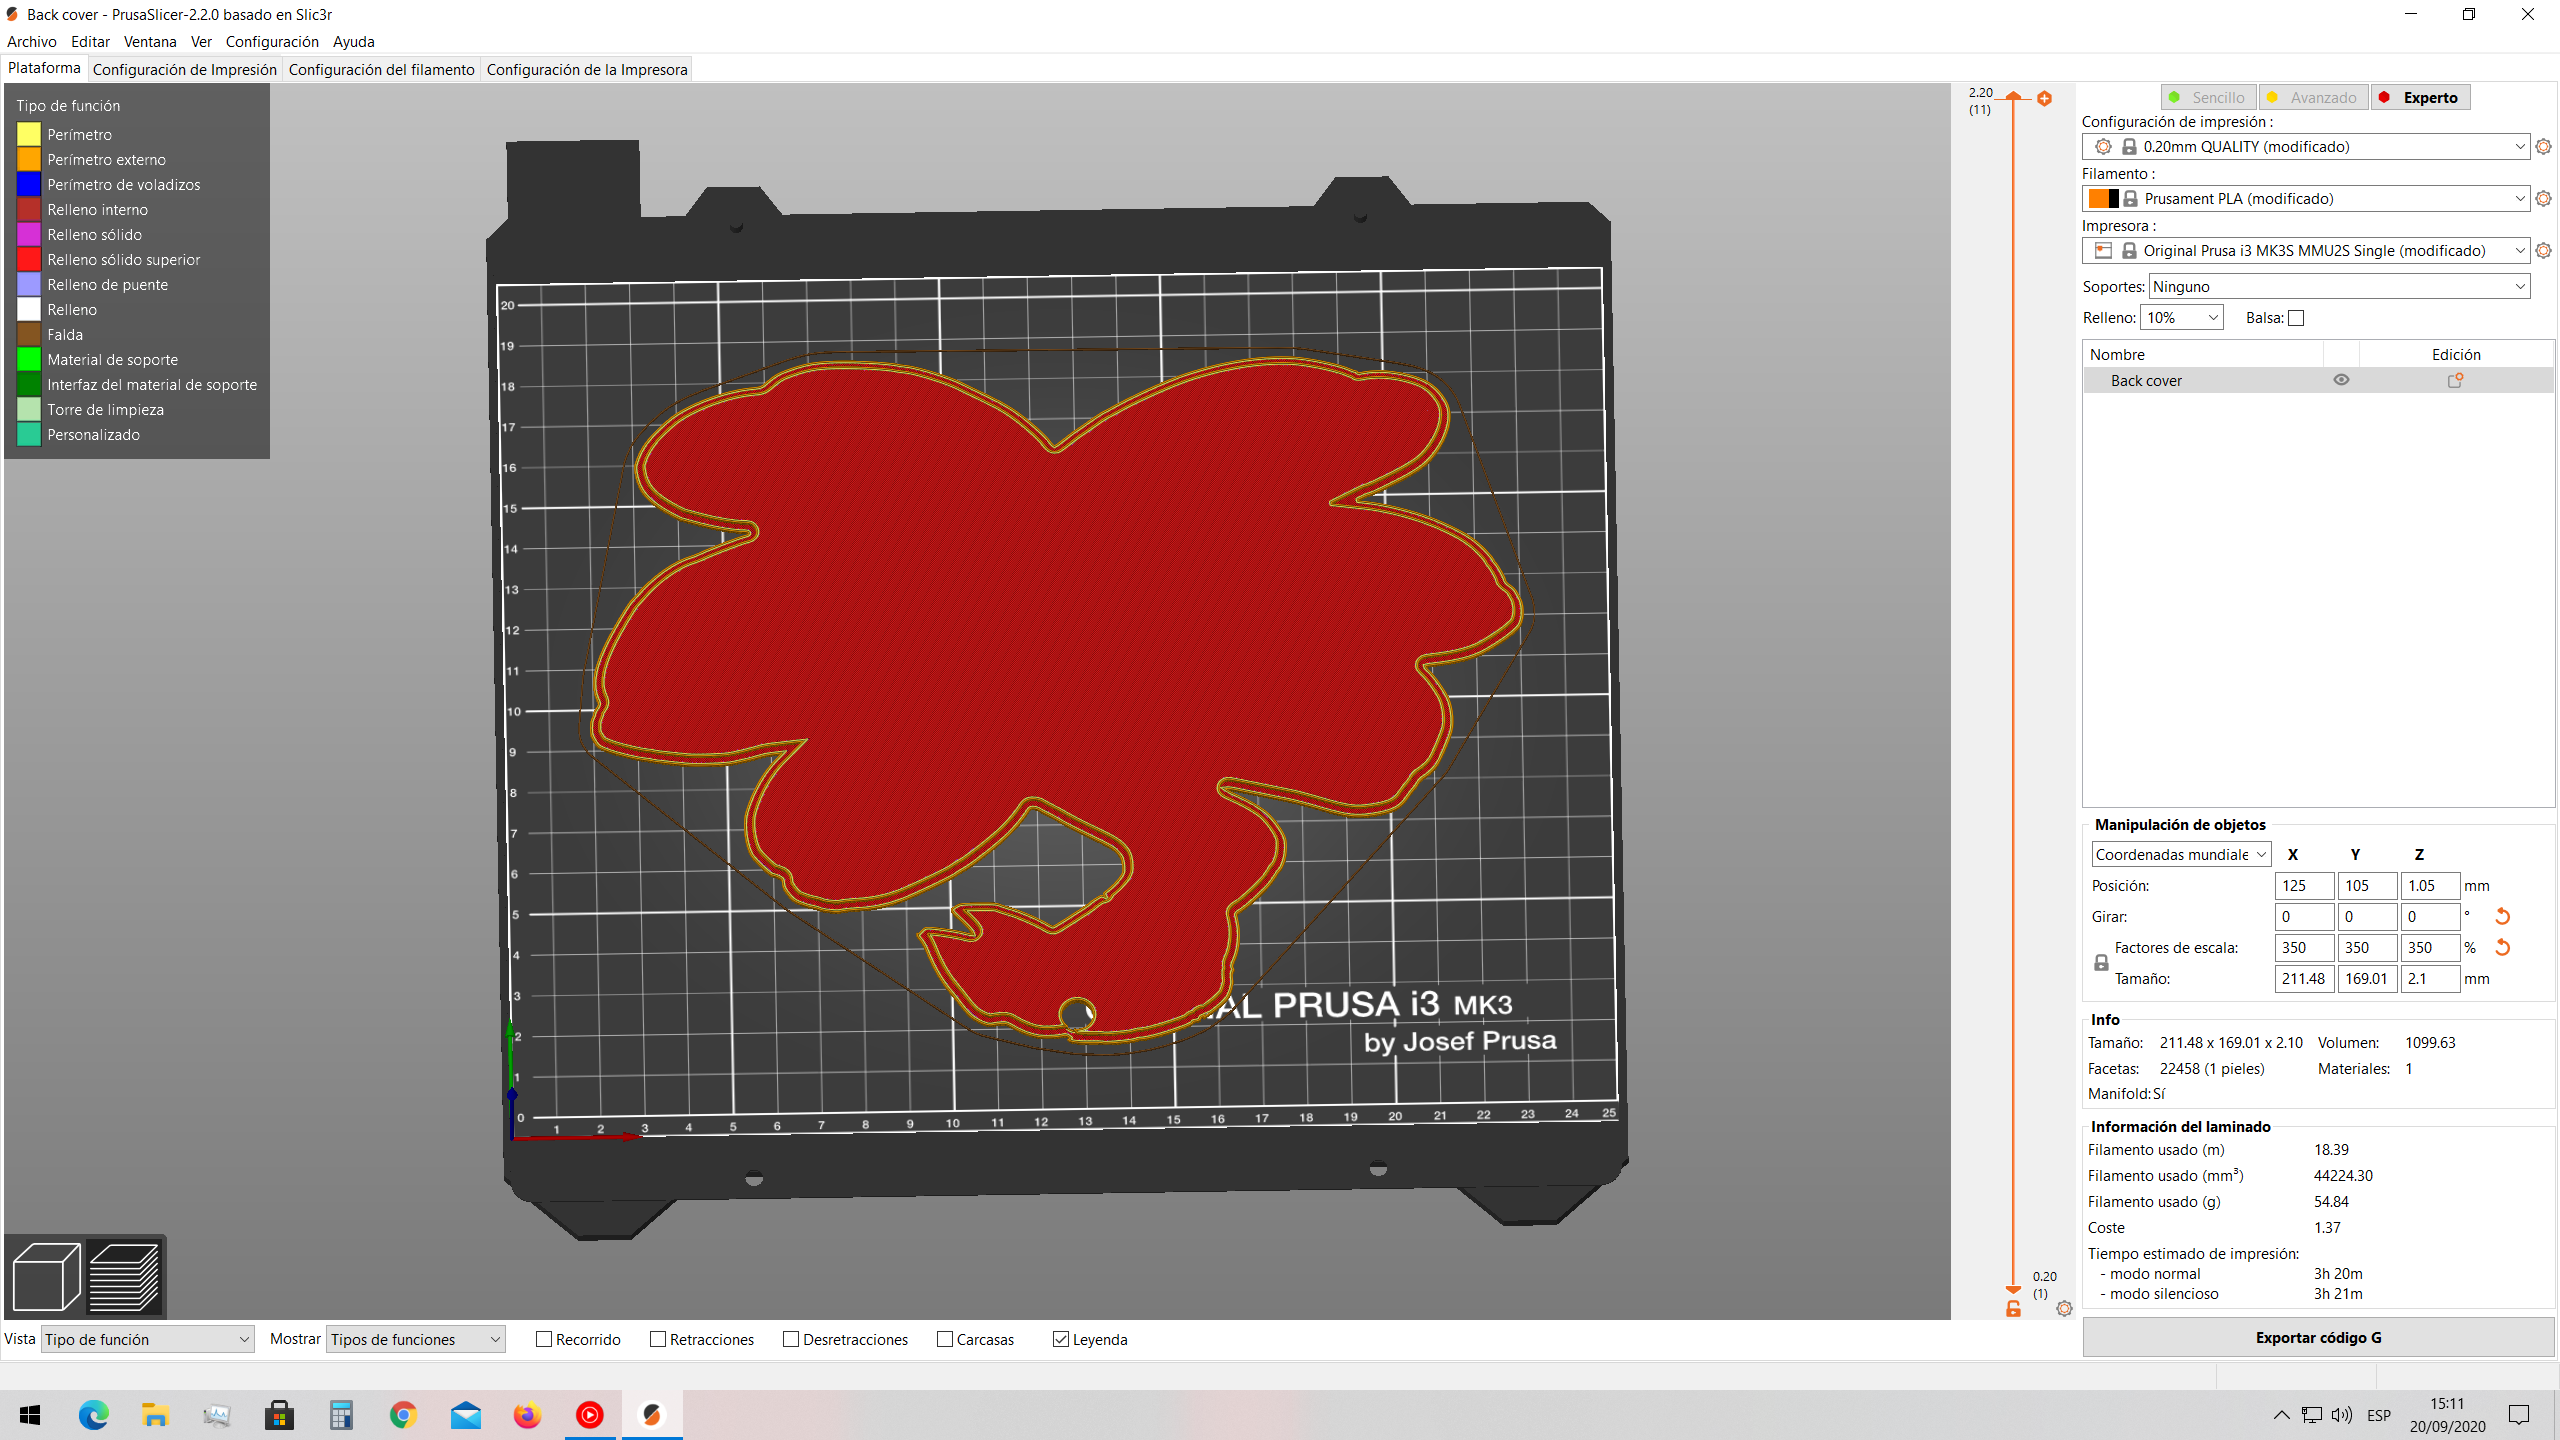Select the sliced layers preview icon
Image resolution: width=2560 pixels, height=1440 pixels.
click(125, 1276)
